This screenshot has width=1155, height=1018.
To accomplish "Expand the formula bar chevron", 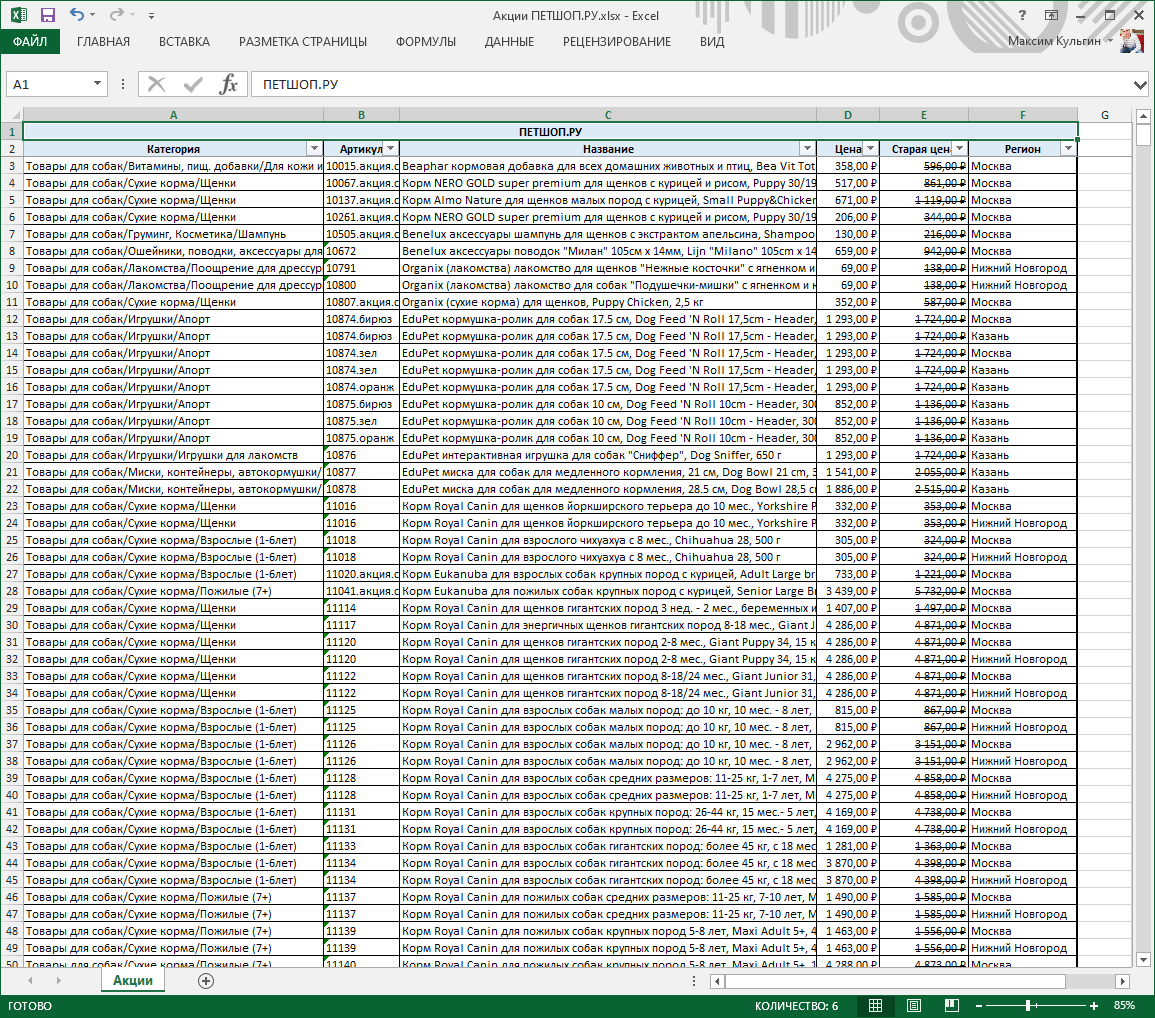I will point(1140,85).
